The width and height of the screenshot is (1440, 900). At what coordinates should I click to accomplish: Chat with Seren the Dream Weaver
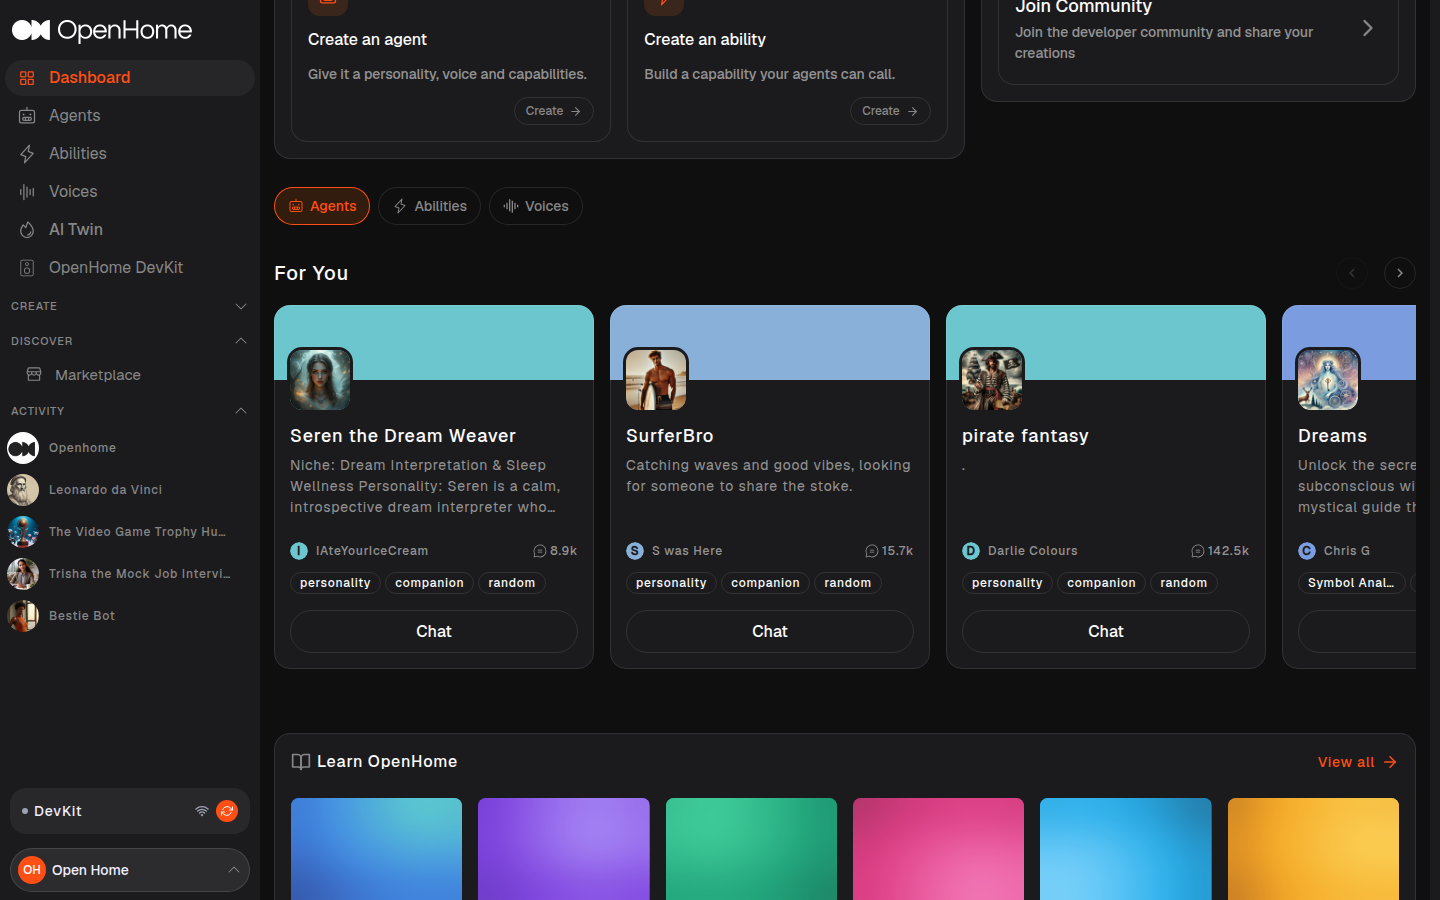[434, 632]
